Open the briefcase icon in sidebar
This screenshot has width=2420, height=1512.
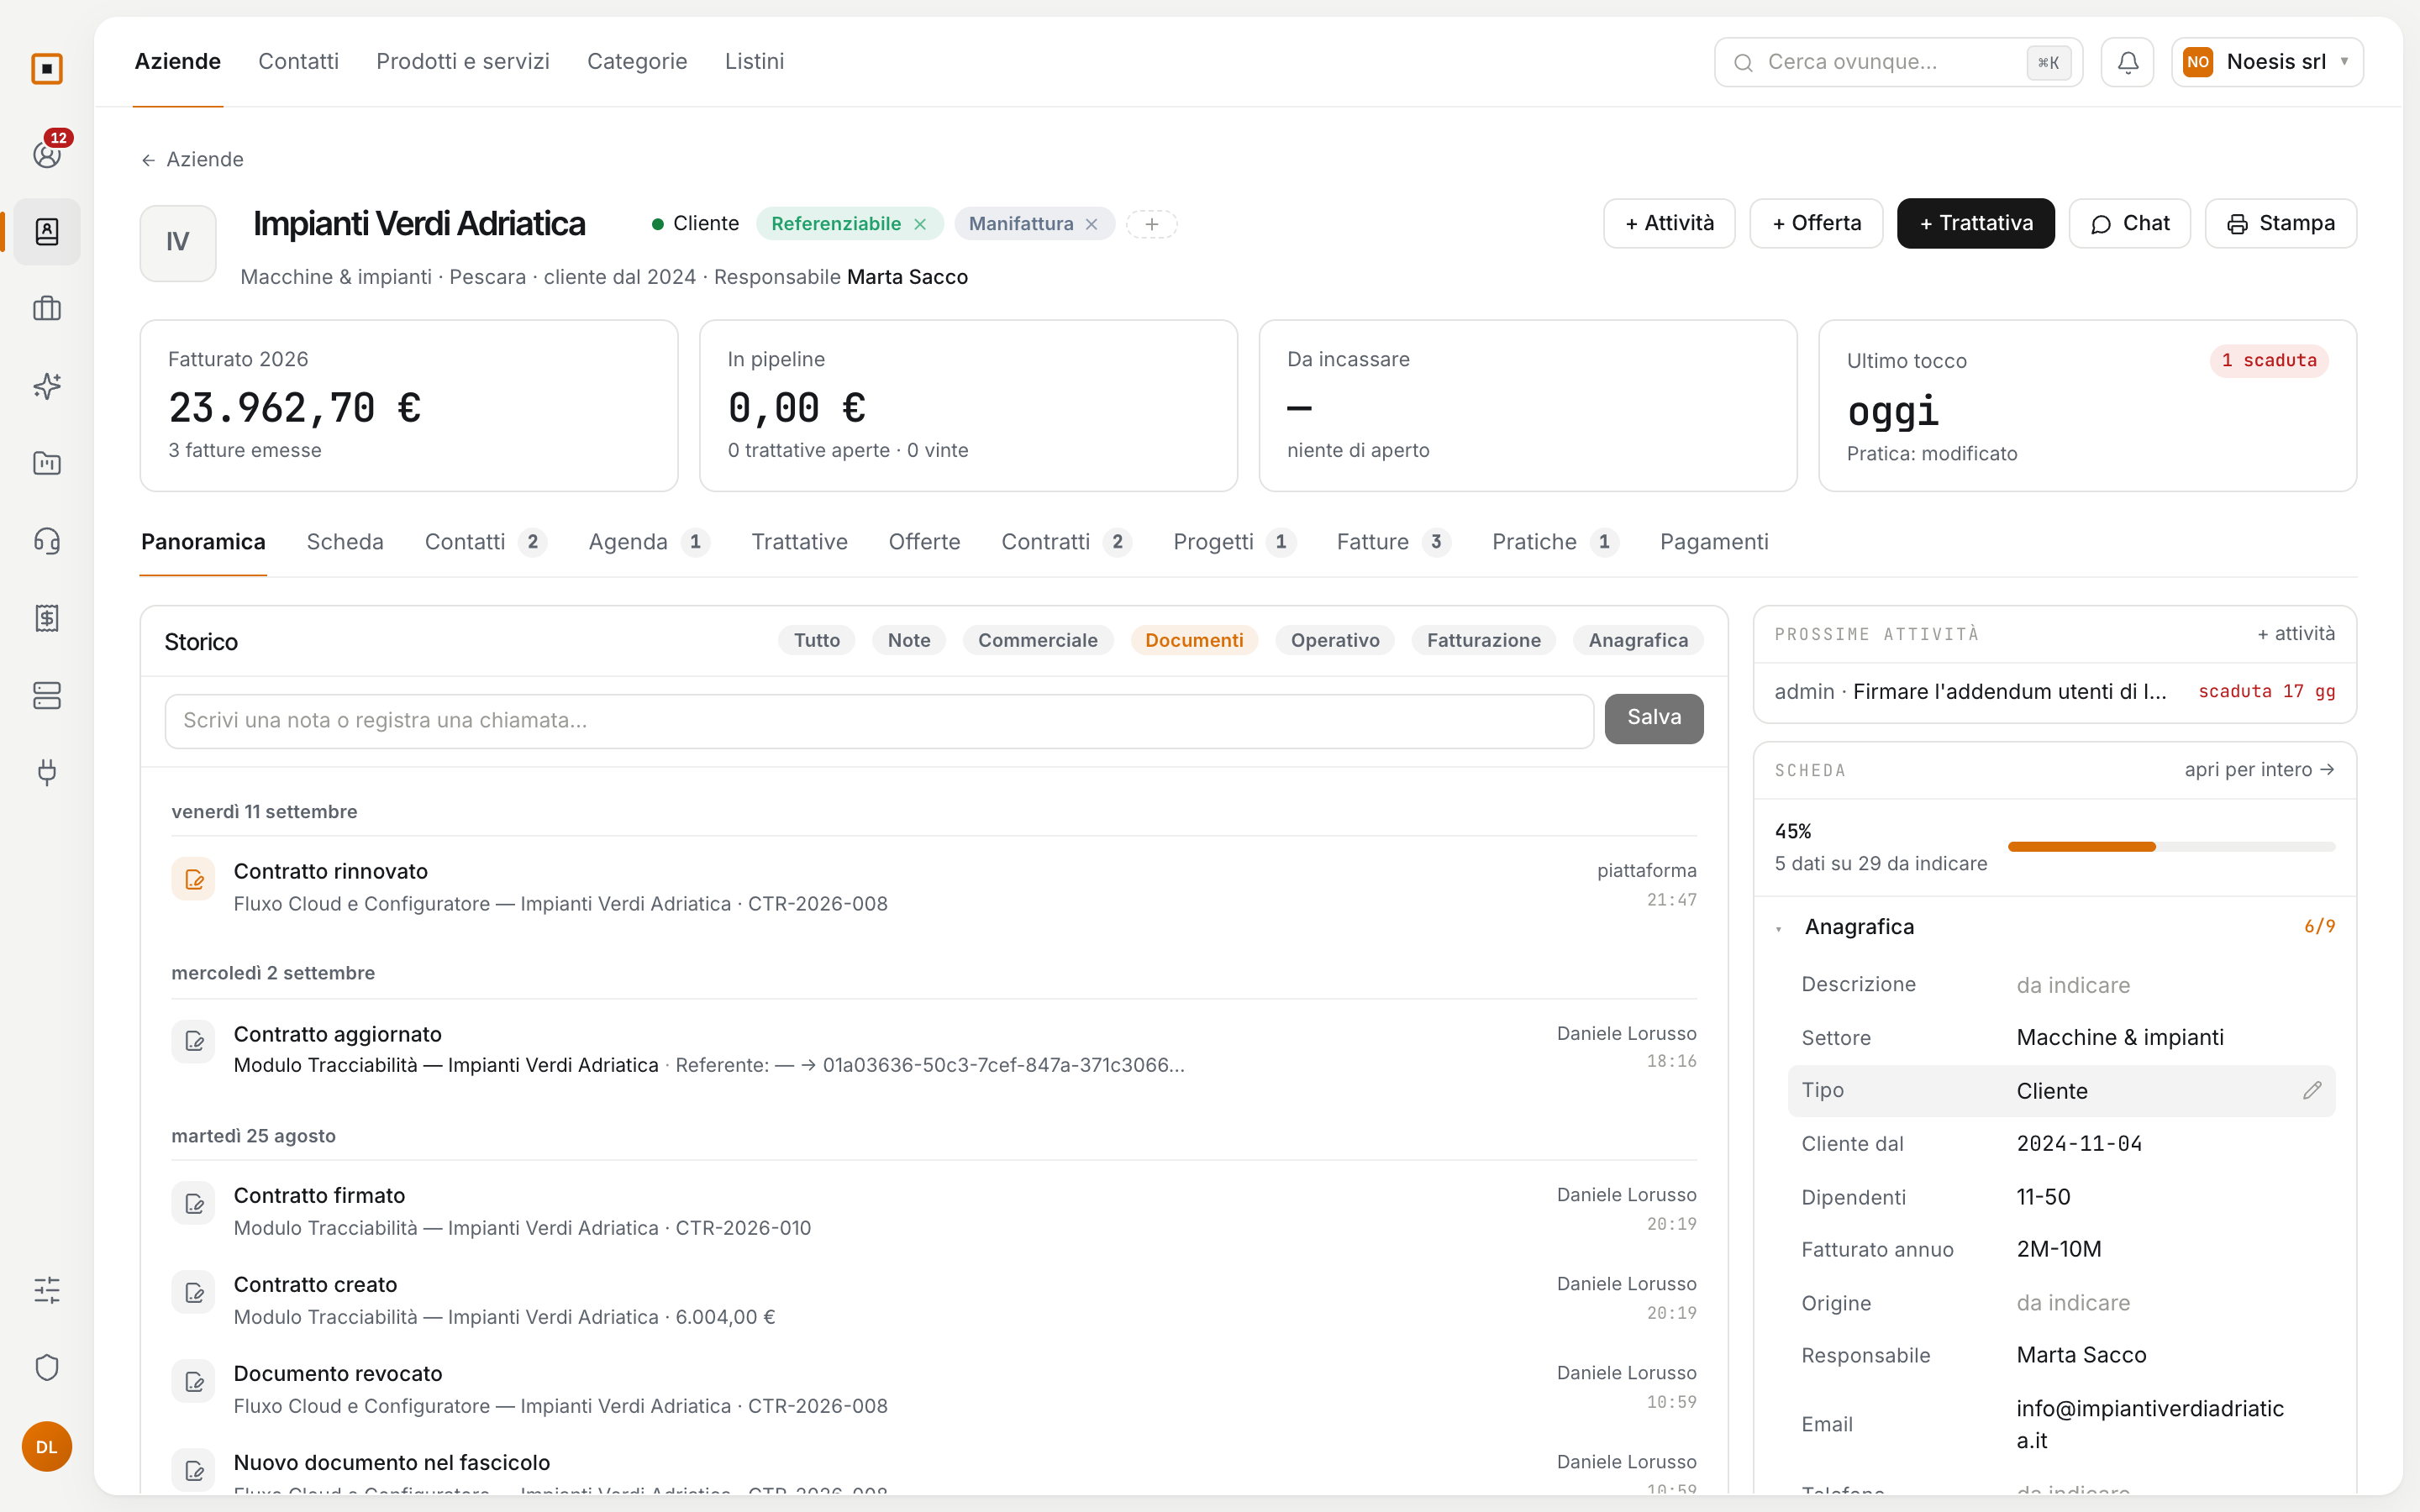tap(47, 309)
